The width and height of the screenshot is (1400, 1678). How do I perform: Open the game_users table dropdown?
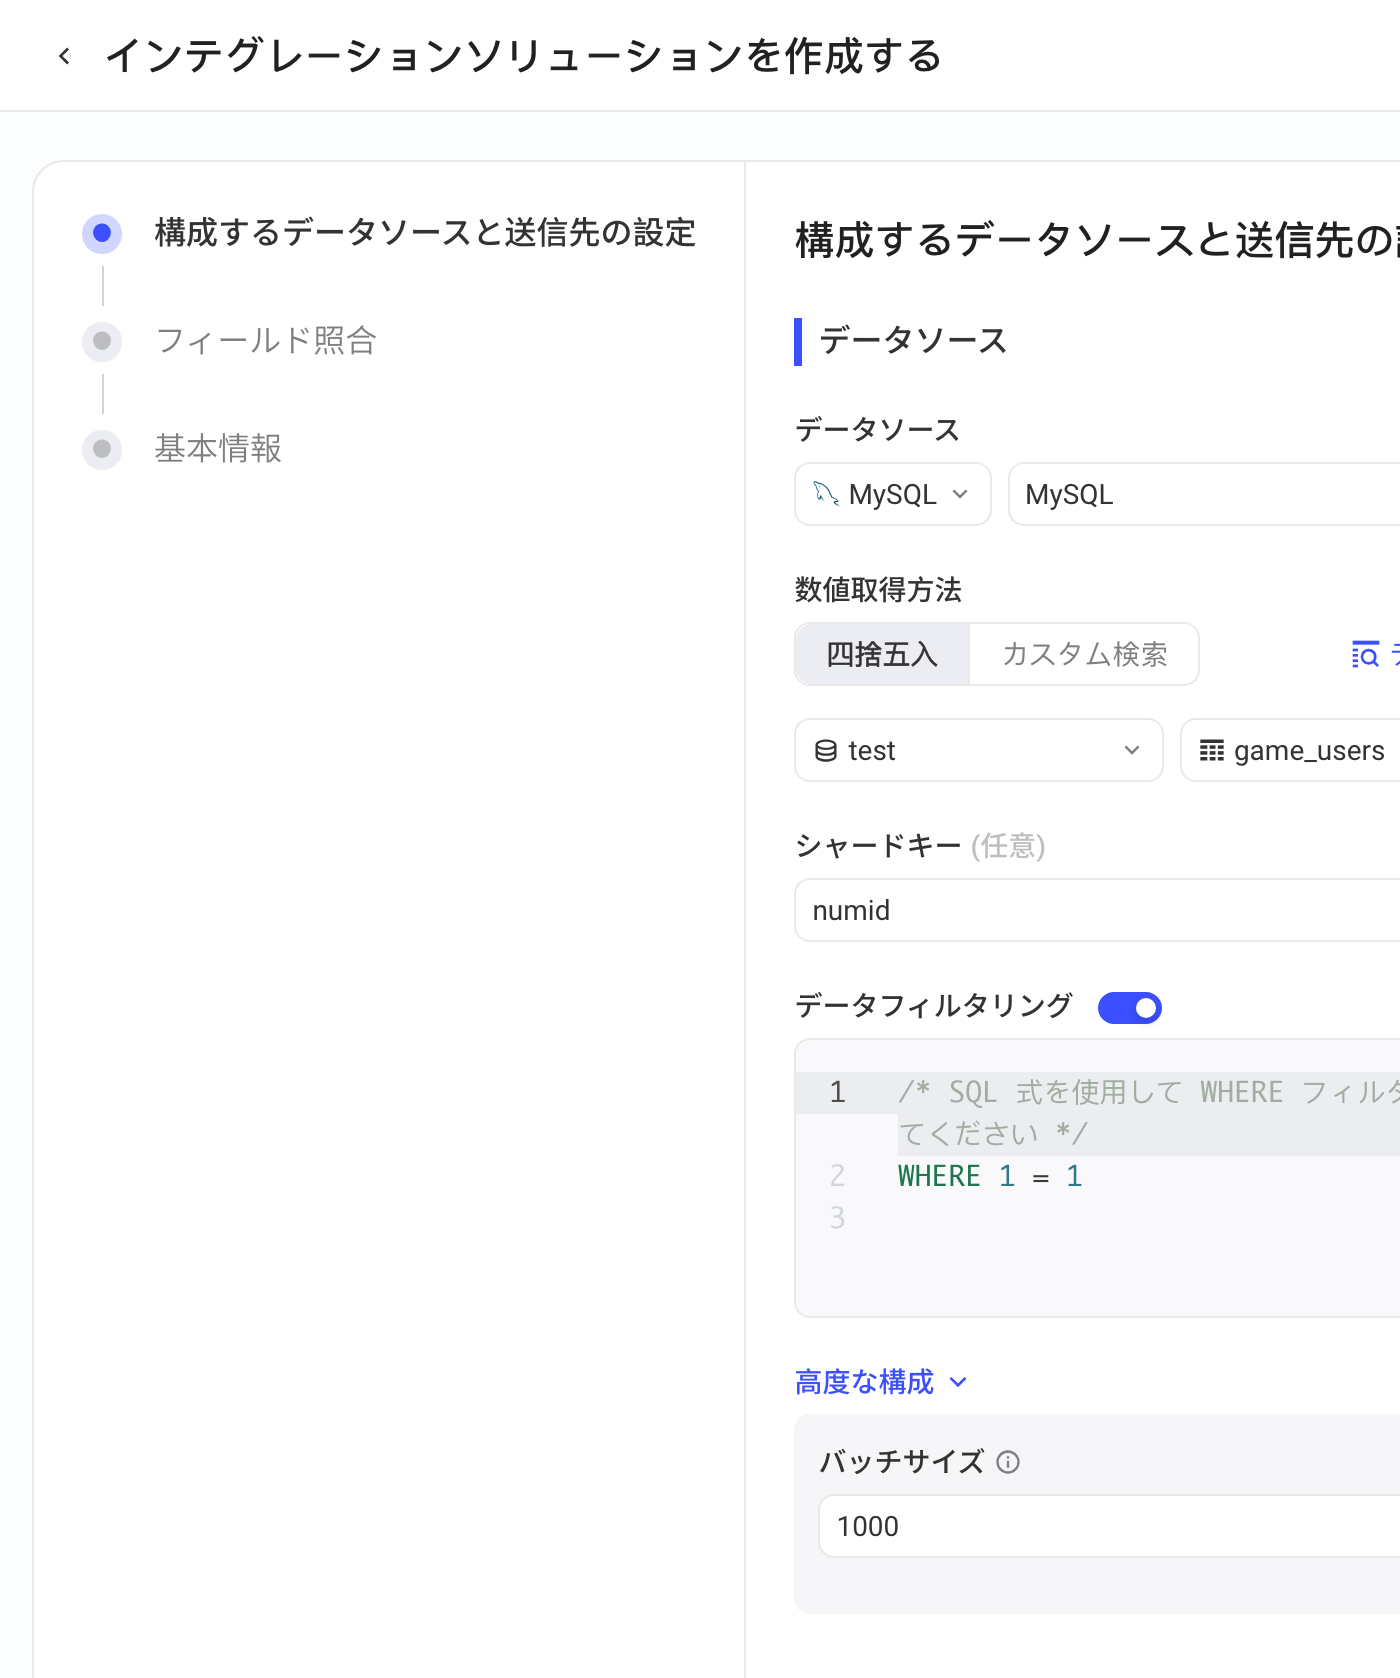coord(1290,750)
